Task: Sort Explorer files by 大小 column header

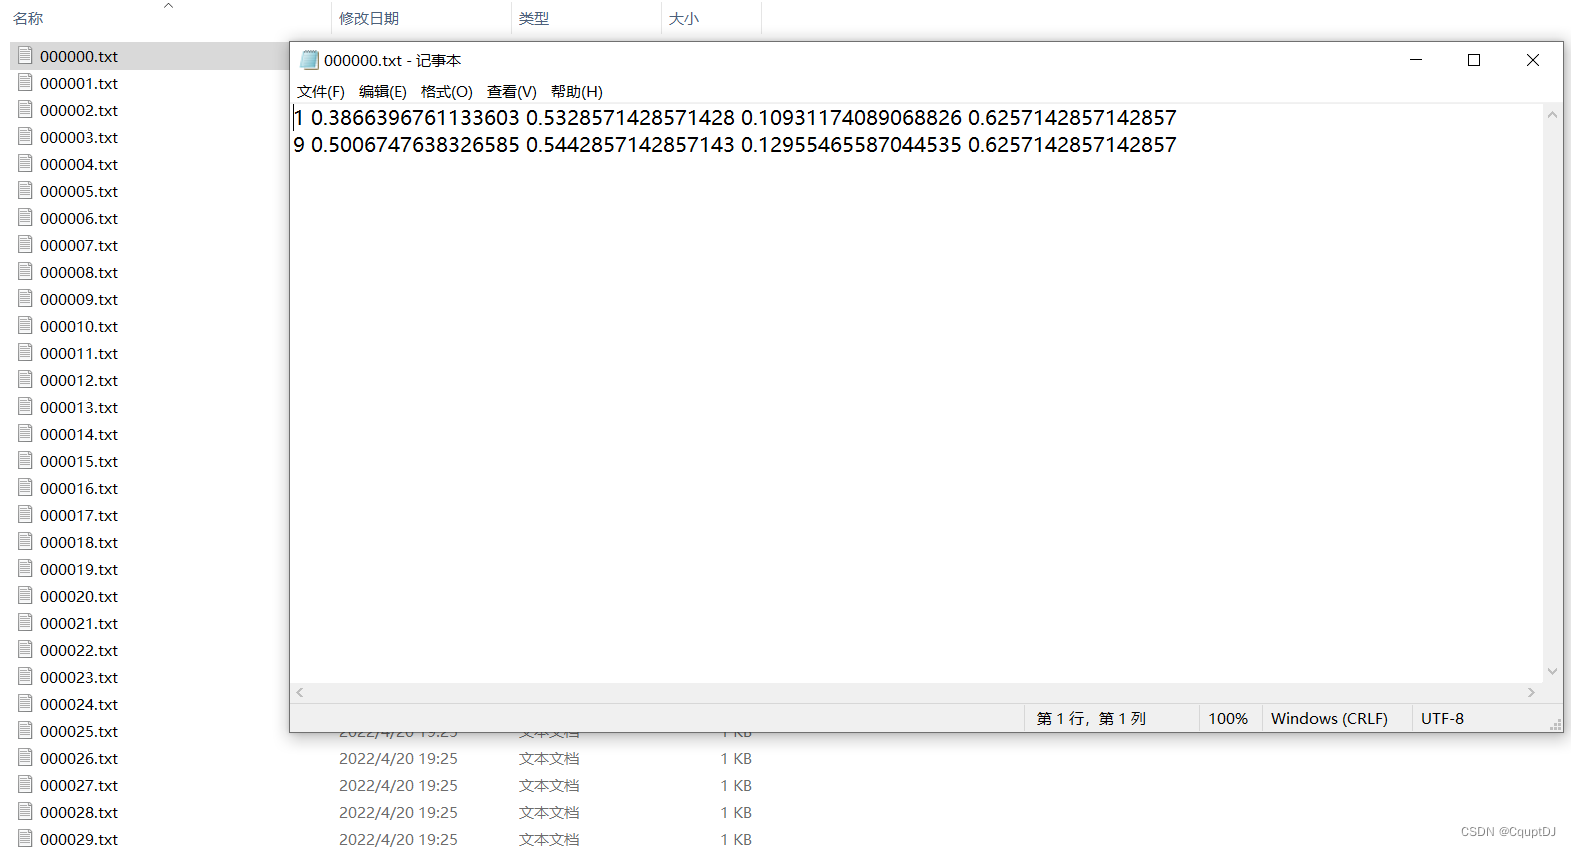Action: click(x=684, y=19)
